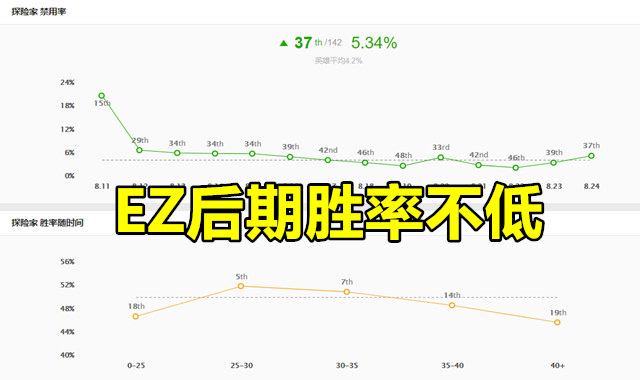
Task: Select the 48th rank data point
Action: [403, 166]
